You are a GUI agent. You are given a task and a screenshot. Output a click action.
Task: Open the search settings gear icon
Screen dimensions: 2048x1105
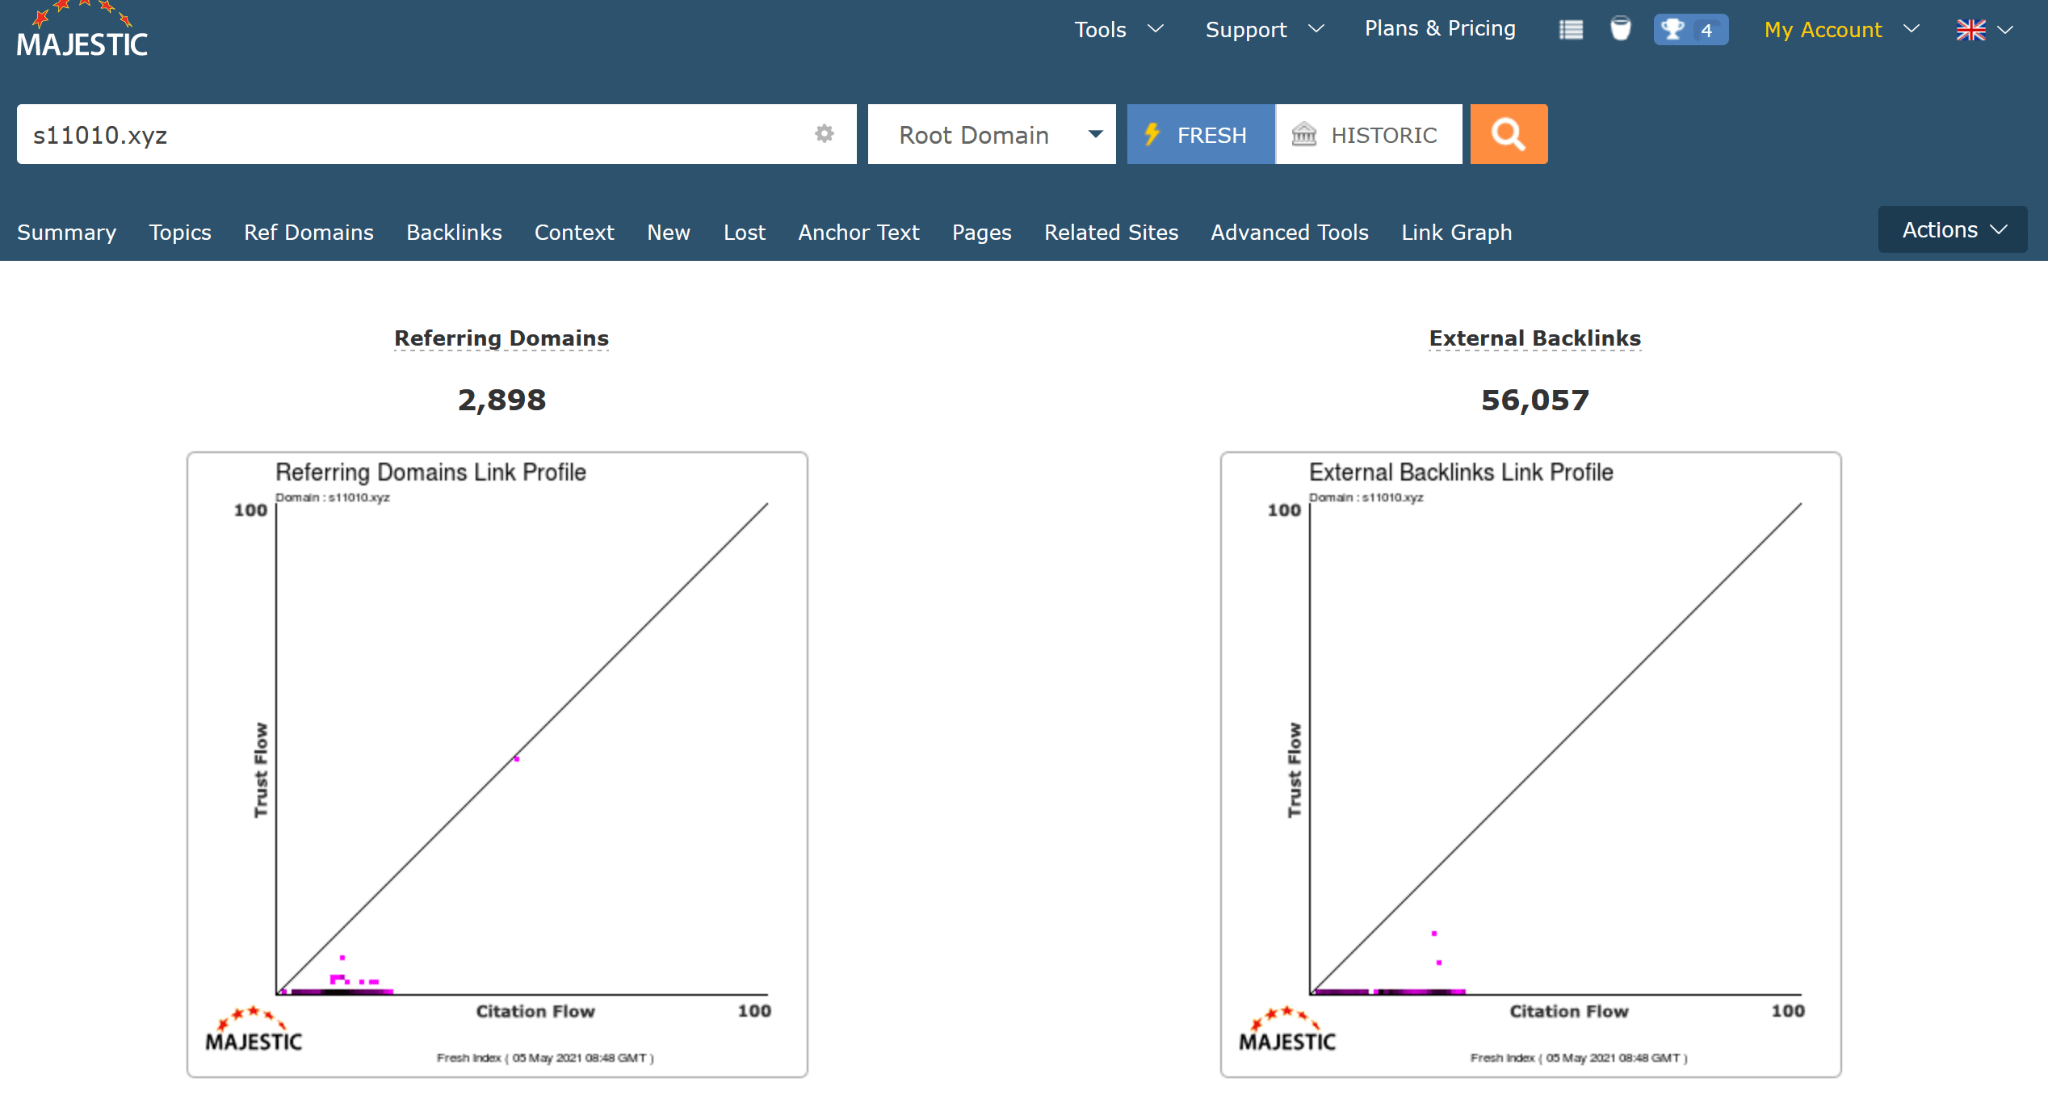click(x=824, y=134)
